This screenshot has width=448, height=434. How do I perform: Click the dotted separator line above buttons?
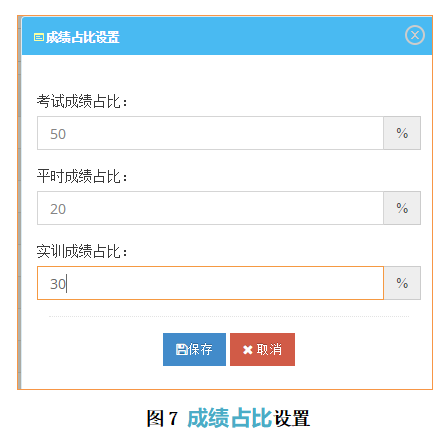click(x=229, y=316)
